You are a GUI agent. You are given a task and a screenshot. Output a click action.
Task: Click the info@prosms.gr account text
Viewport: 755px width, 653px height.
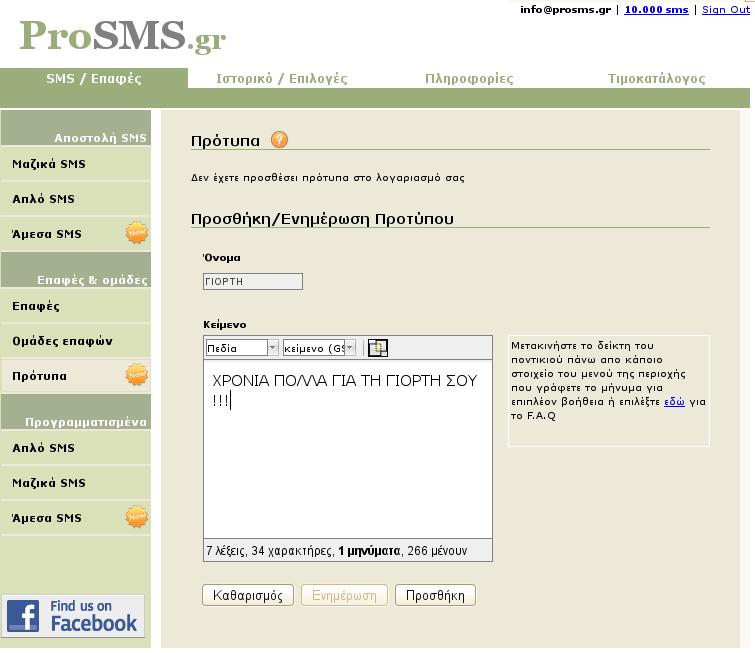click(x=565, y=10)
